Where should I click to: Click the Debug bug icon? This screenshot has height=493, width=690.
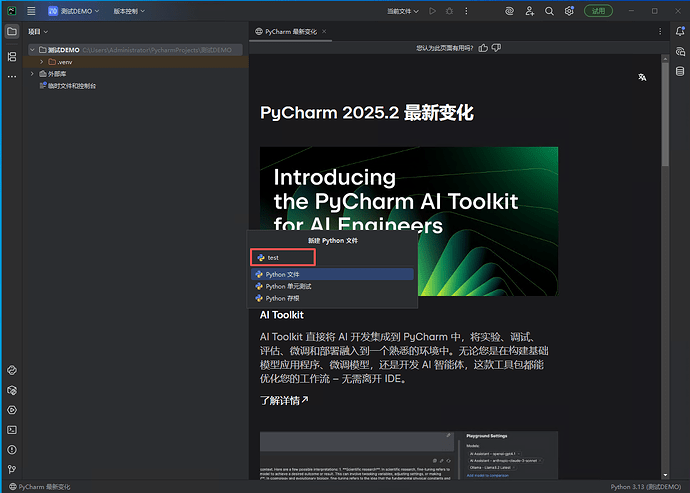pos(449,11)
